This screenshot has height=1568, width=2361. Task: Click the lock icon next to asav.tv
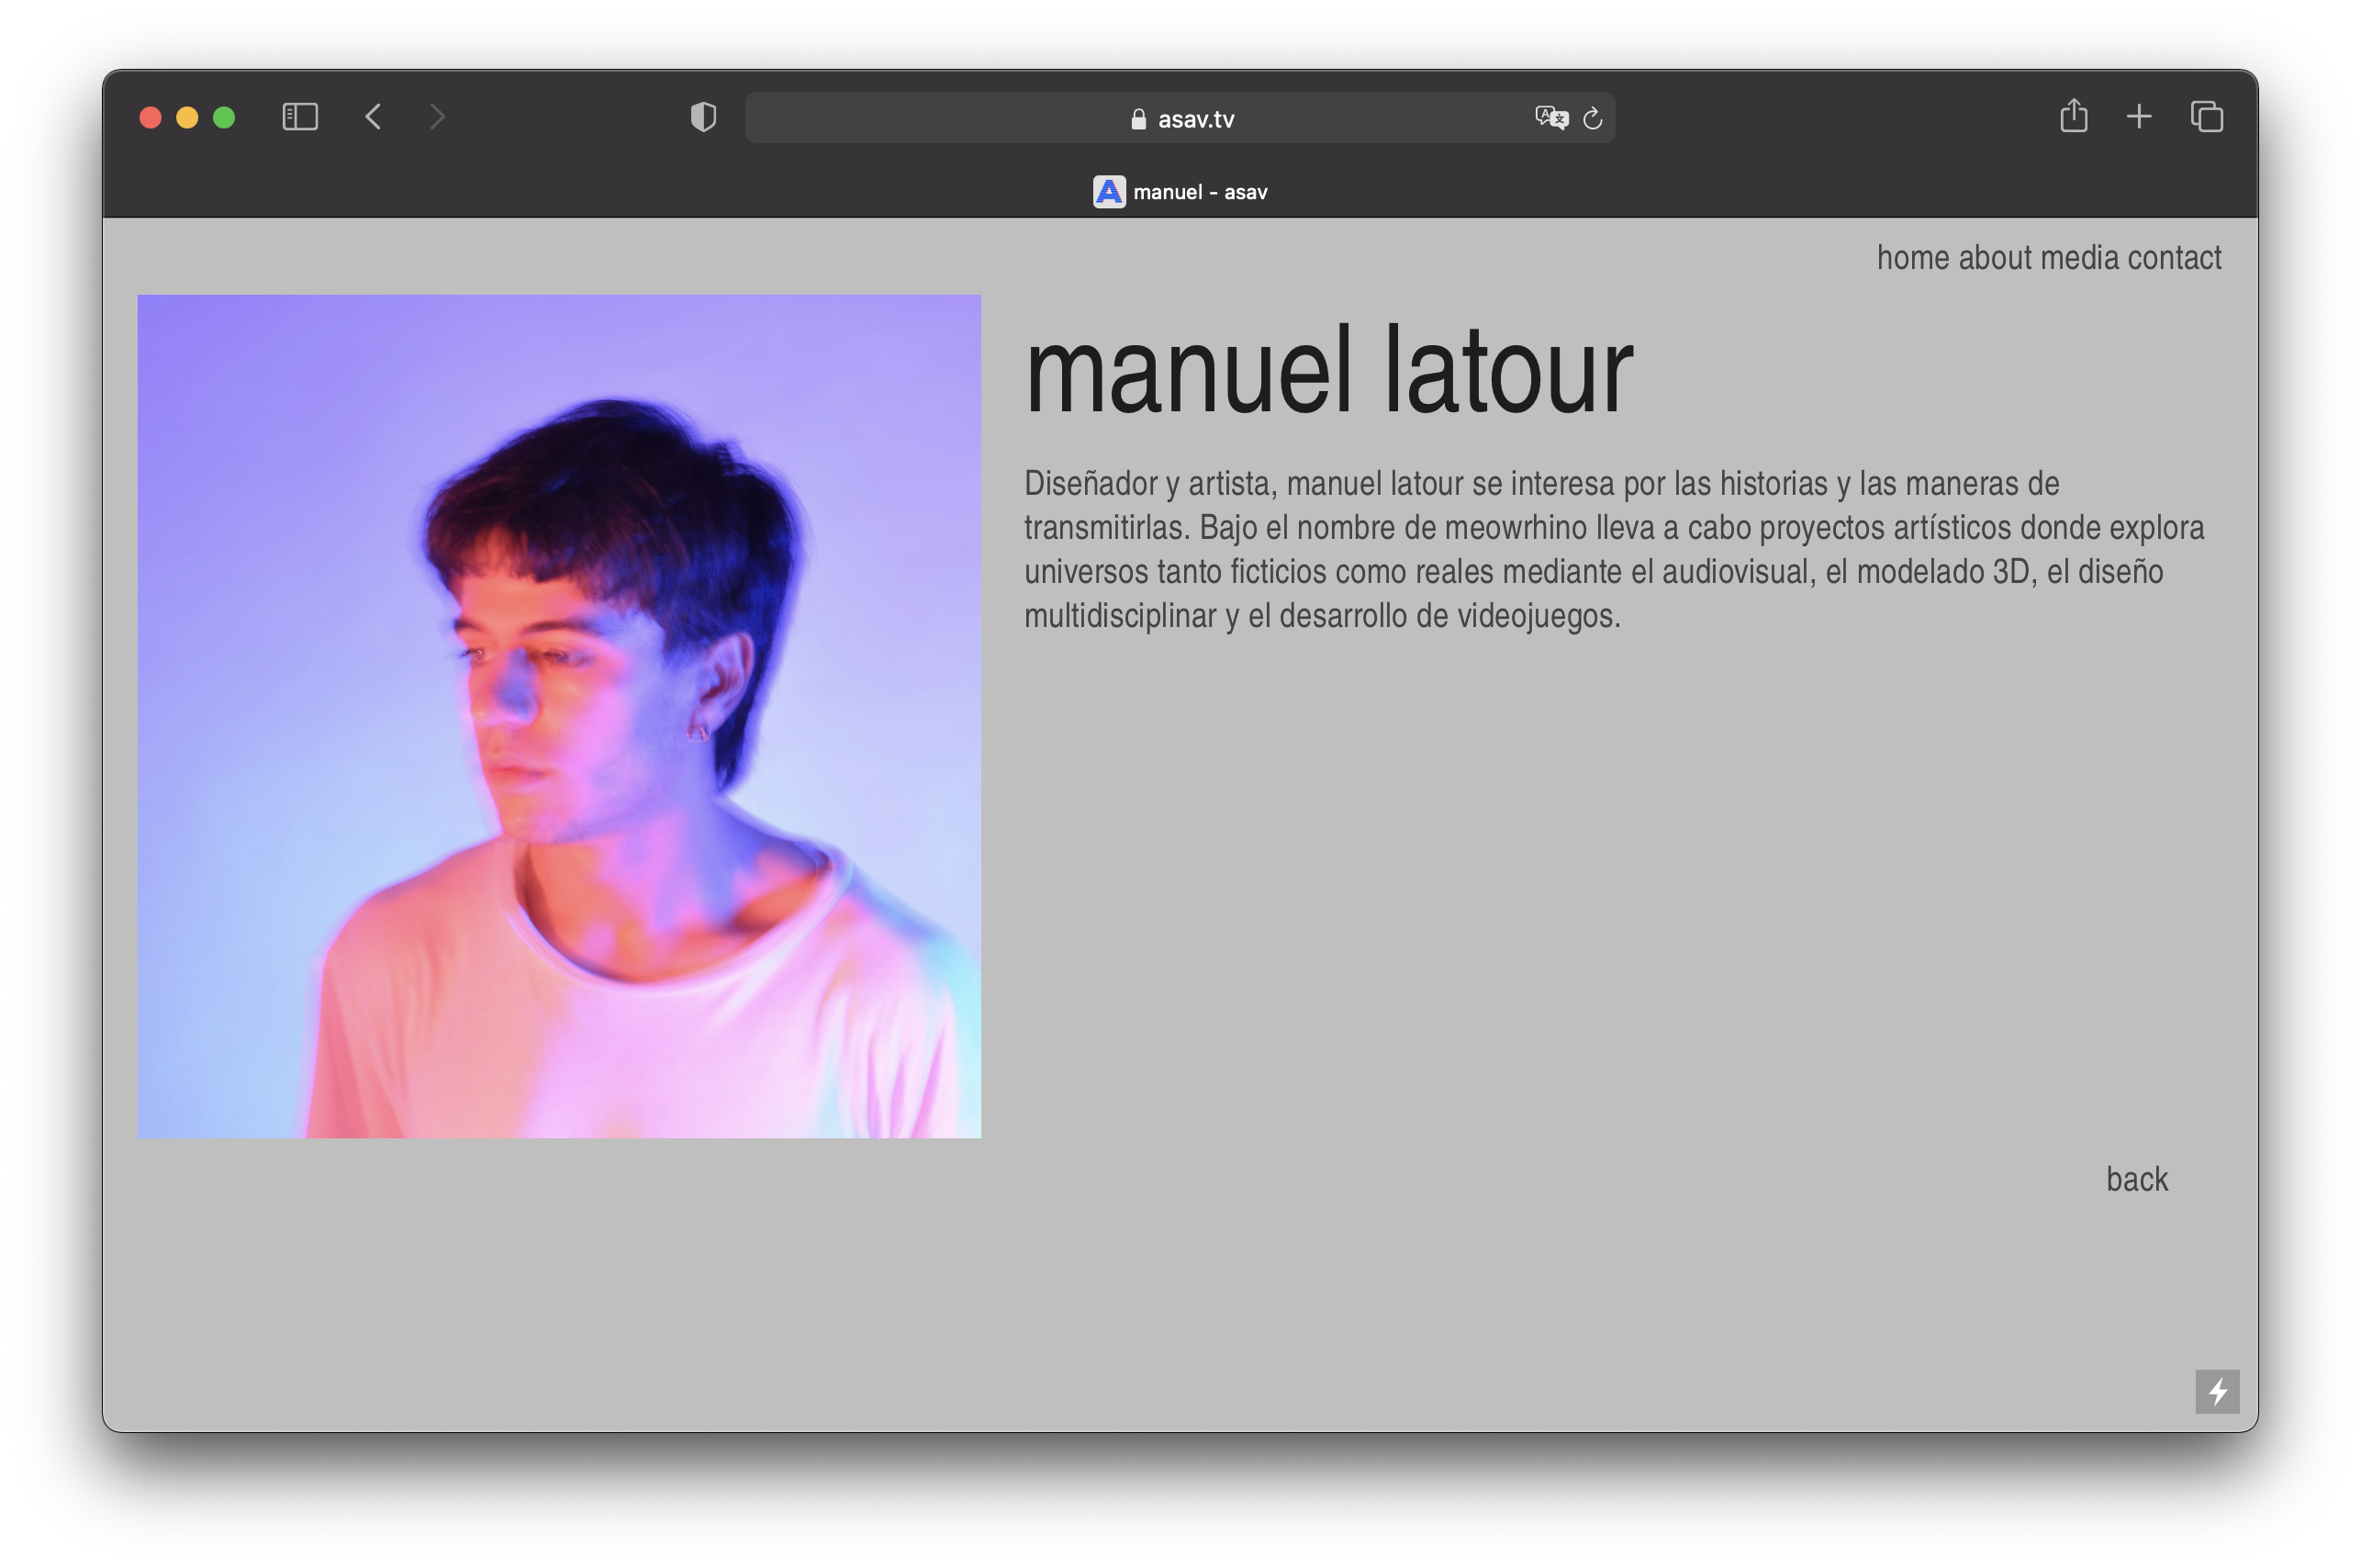(x=1138, y=119)
